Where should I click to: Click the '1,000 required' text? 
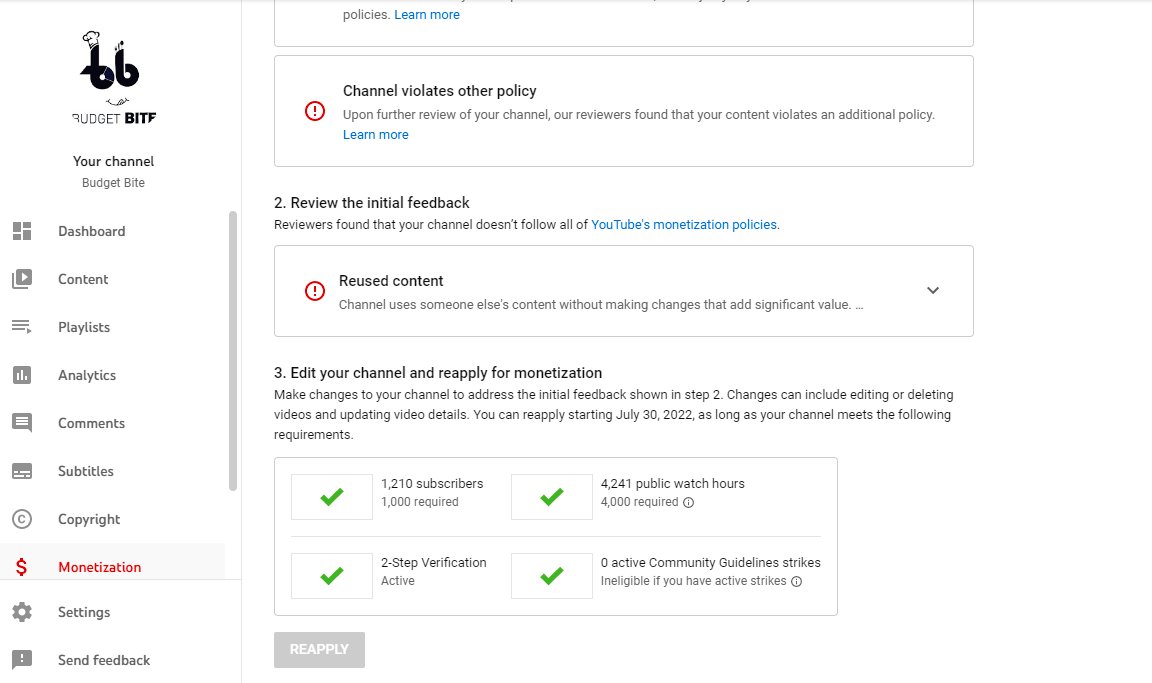tap(420, 502)
